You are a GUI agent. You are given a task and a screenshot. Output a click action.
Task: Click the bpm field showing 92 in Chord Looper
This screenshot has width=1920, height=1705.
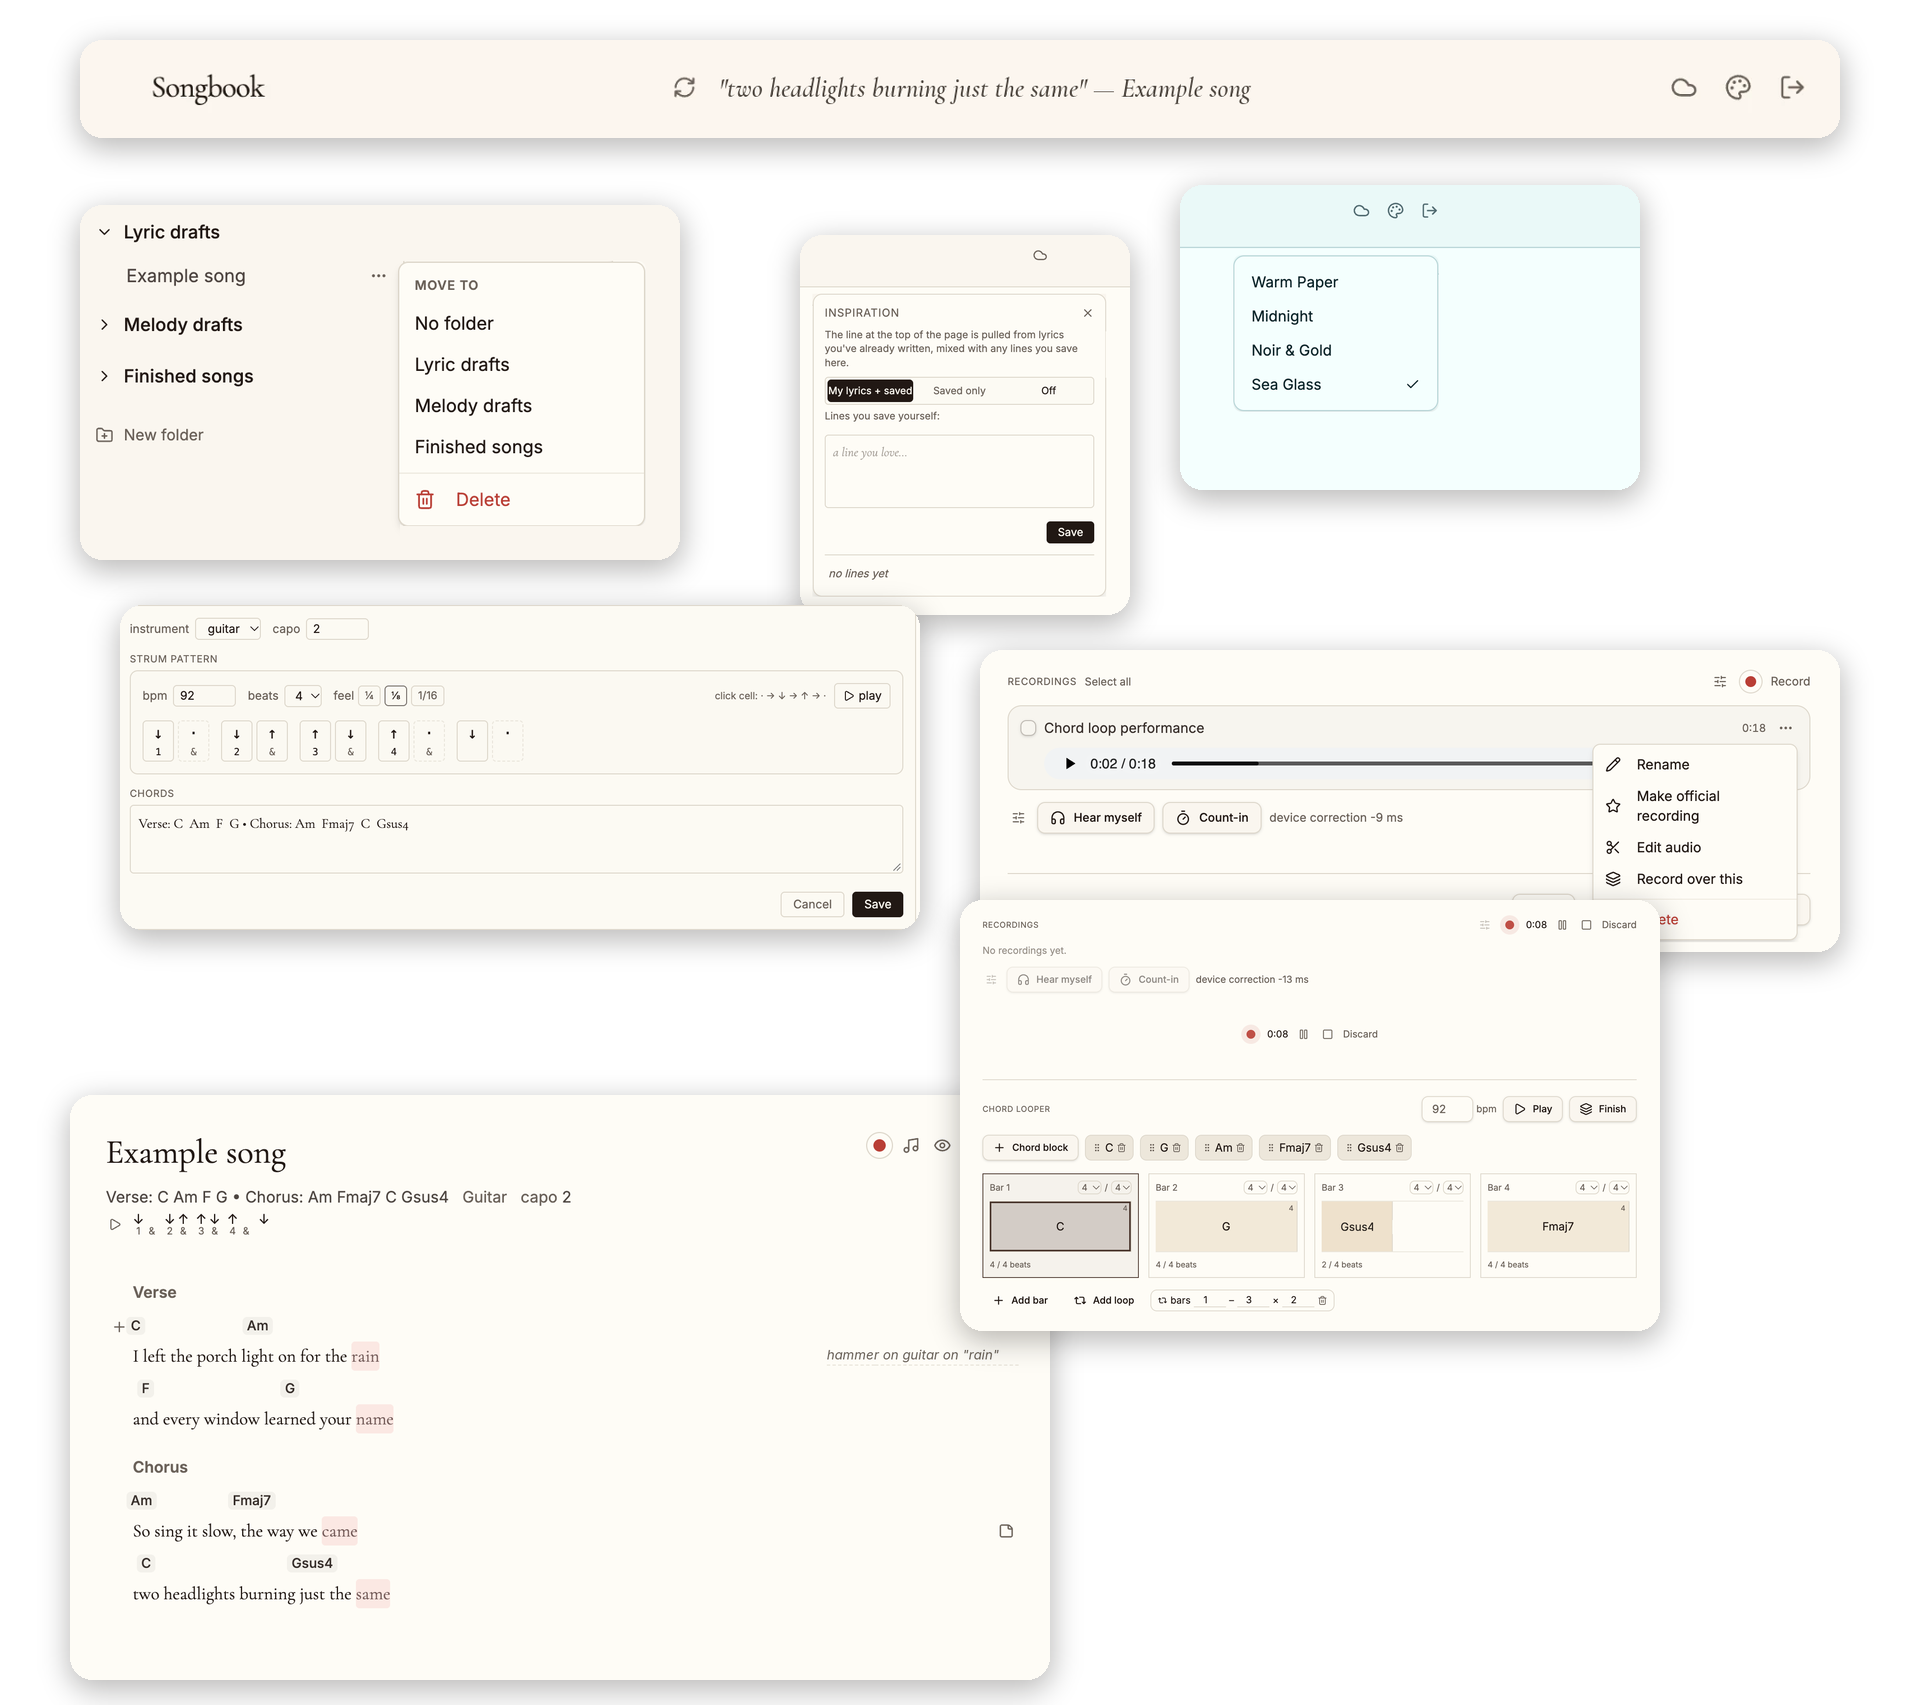[1446, 1109]
